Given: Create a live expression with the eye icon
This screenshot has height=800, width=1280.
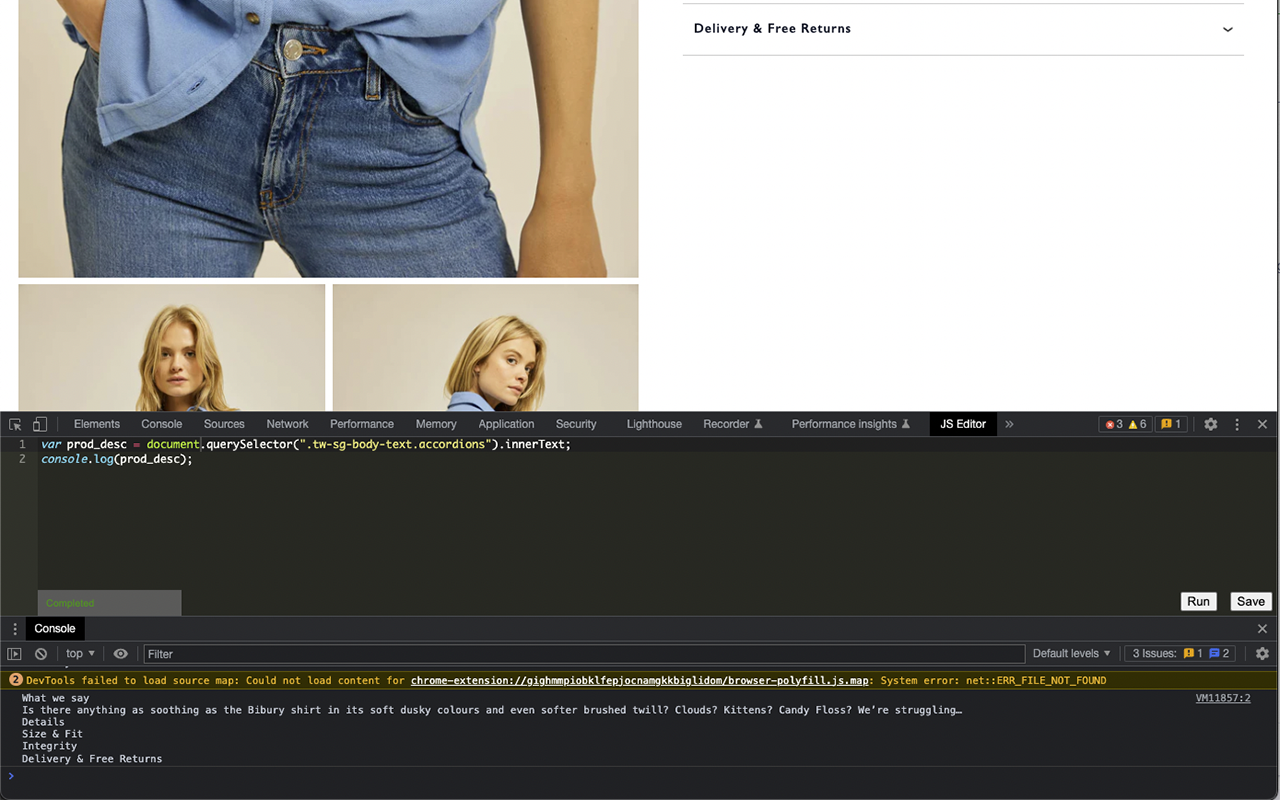Looking at the screenshot, I should [x=120, y=653].
